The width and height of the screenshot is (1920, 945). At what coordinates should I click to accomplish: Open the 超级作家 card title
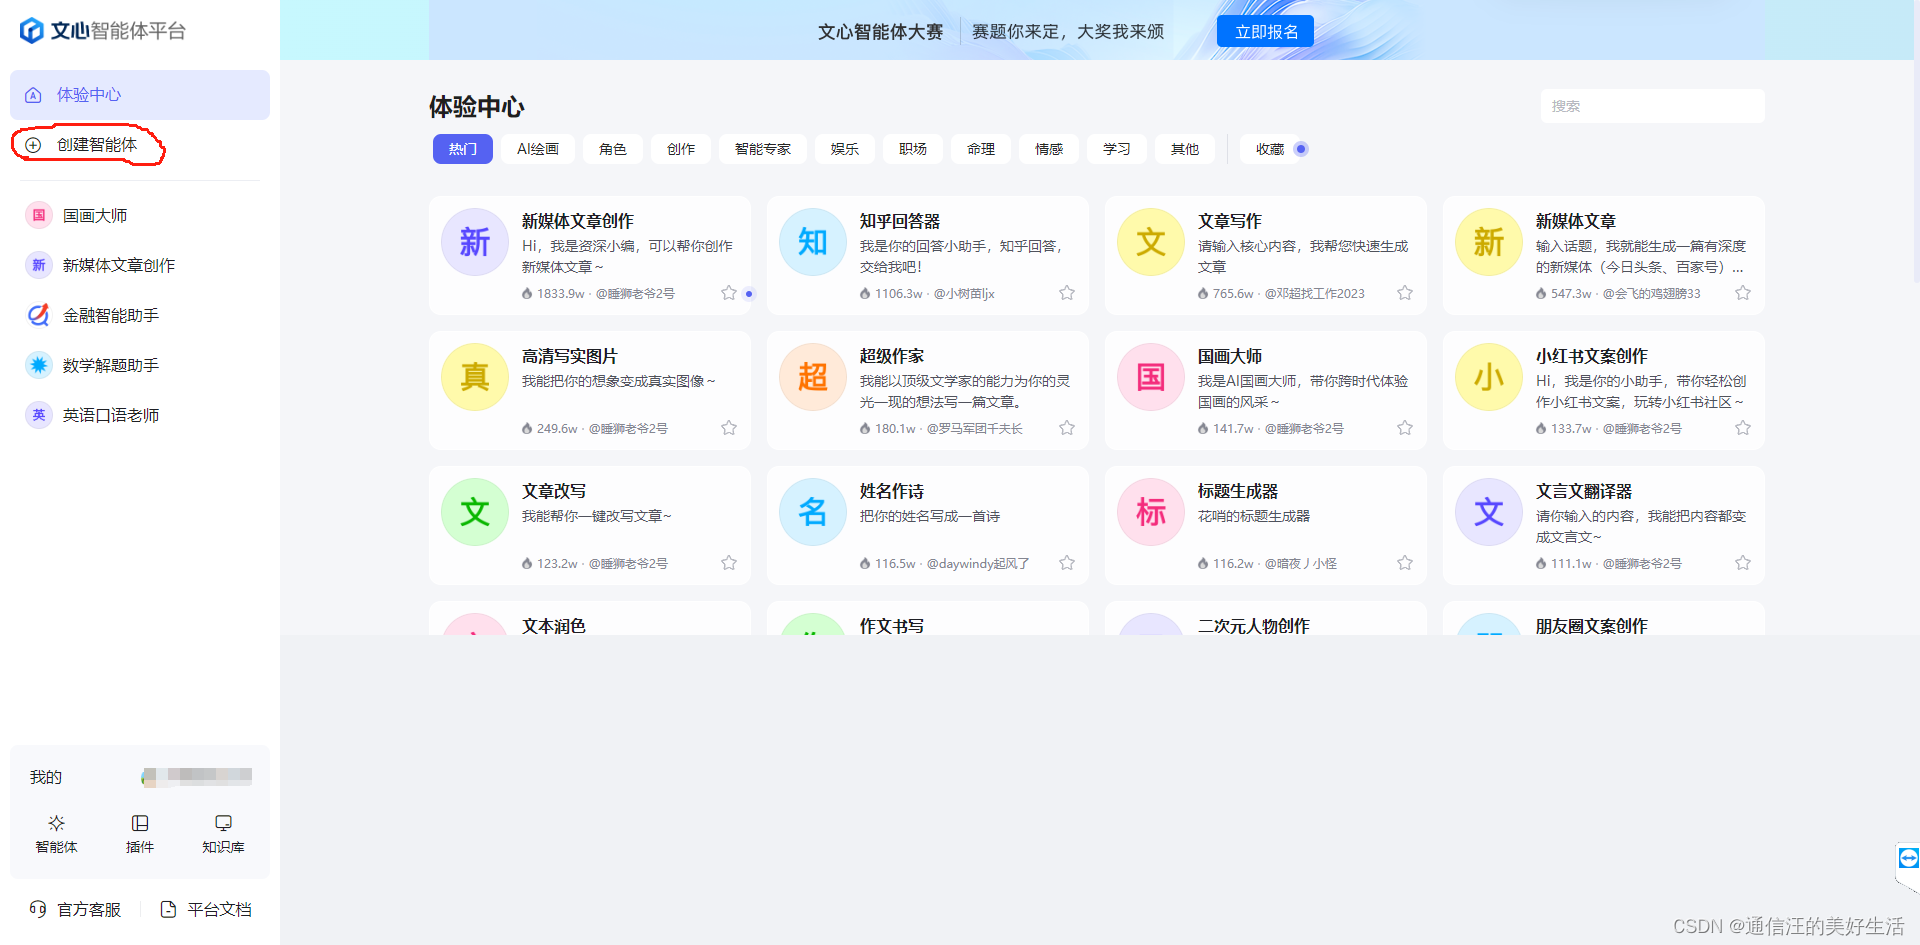892,356
